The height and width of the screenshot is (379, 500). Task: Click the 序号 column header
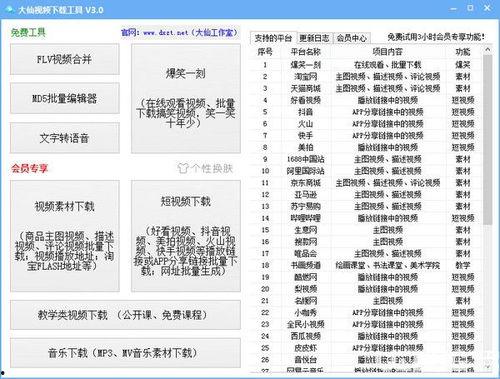click(x=265, y=52)
